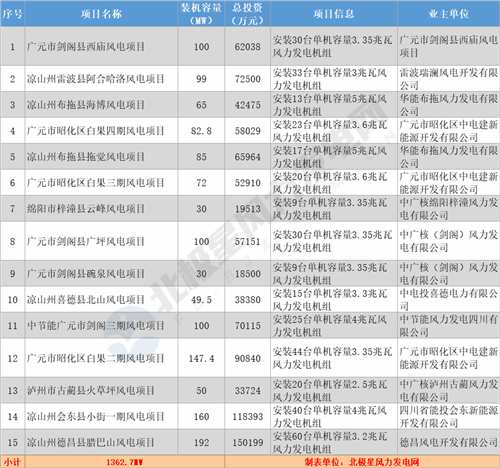Click capacity value 72
500x468 pixels.
click(x=201, y=183)
